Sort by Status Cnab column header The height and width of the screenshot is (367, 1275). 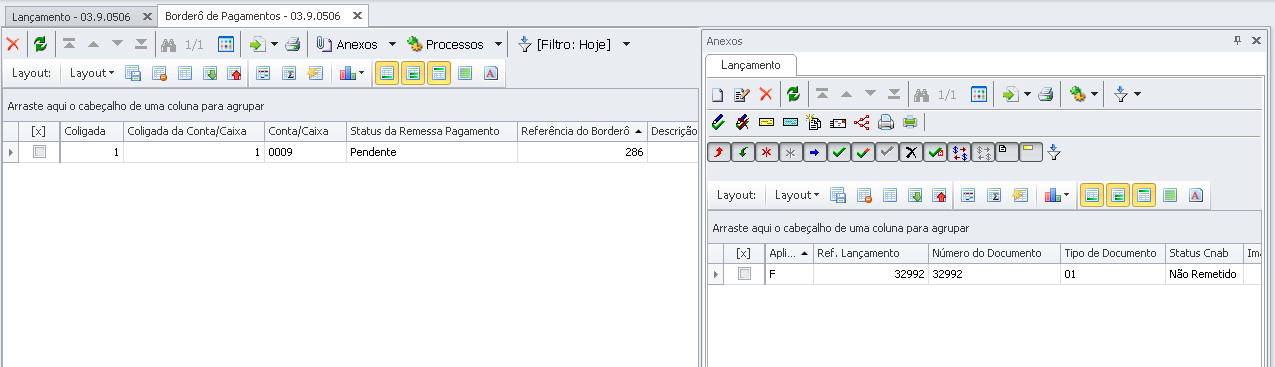point(1204,253)
